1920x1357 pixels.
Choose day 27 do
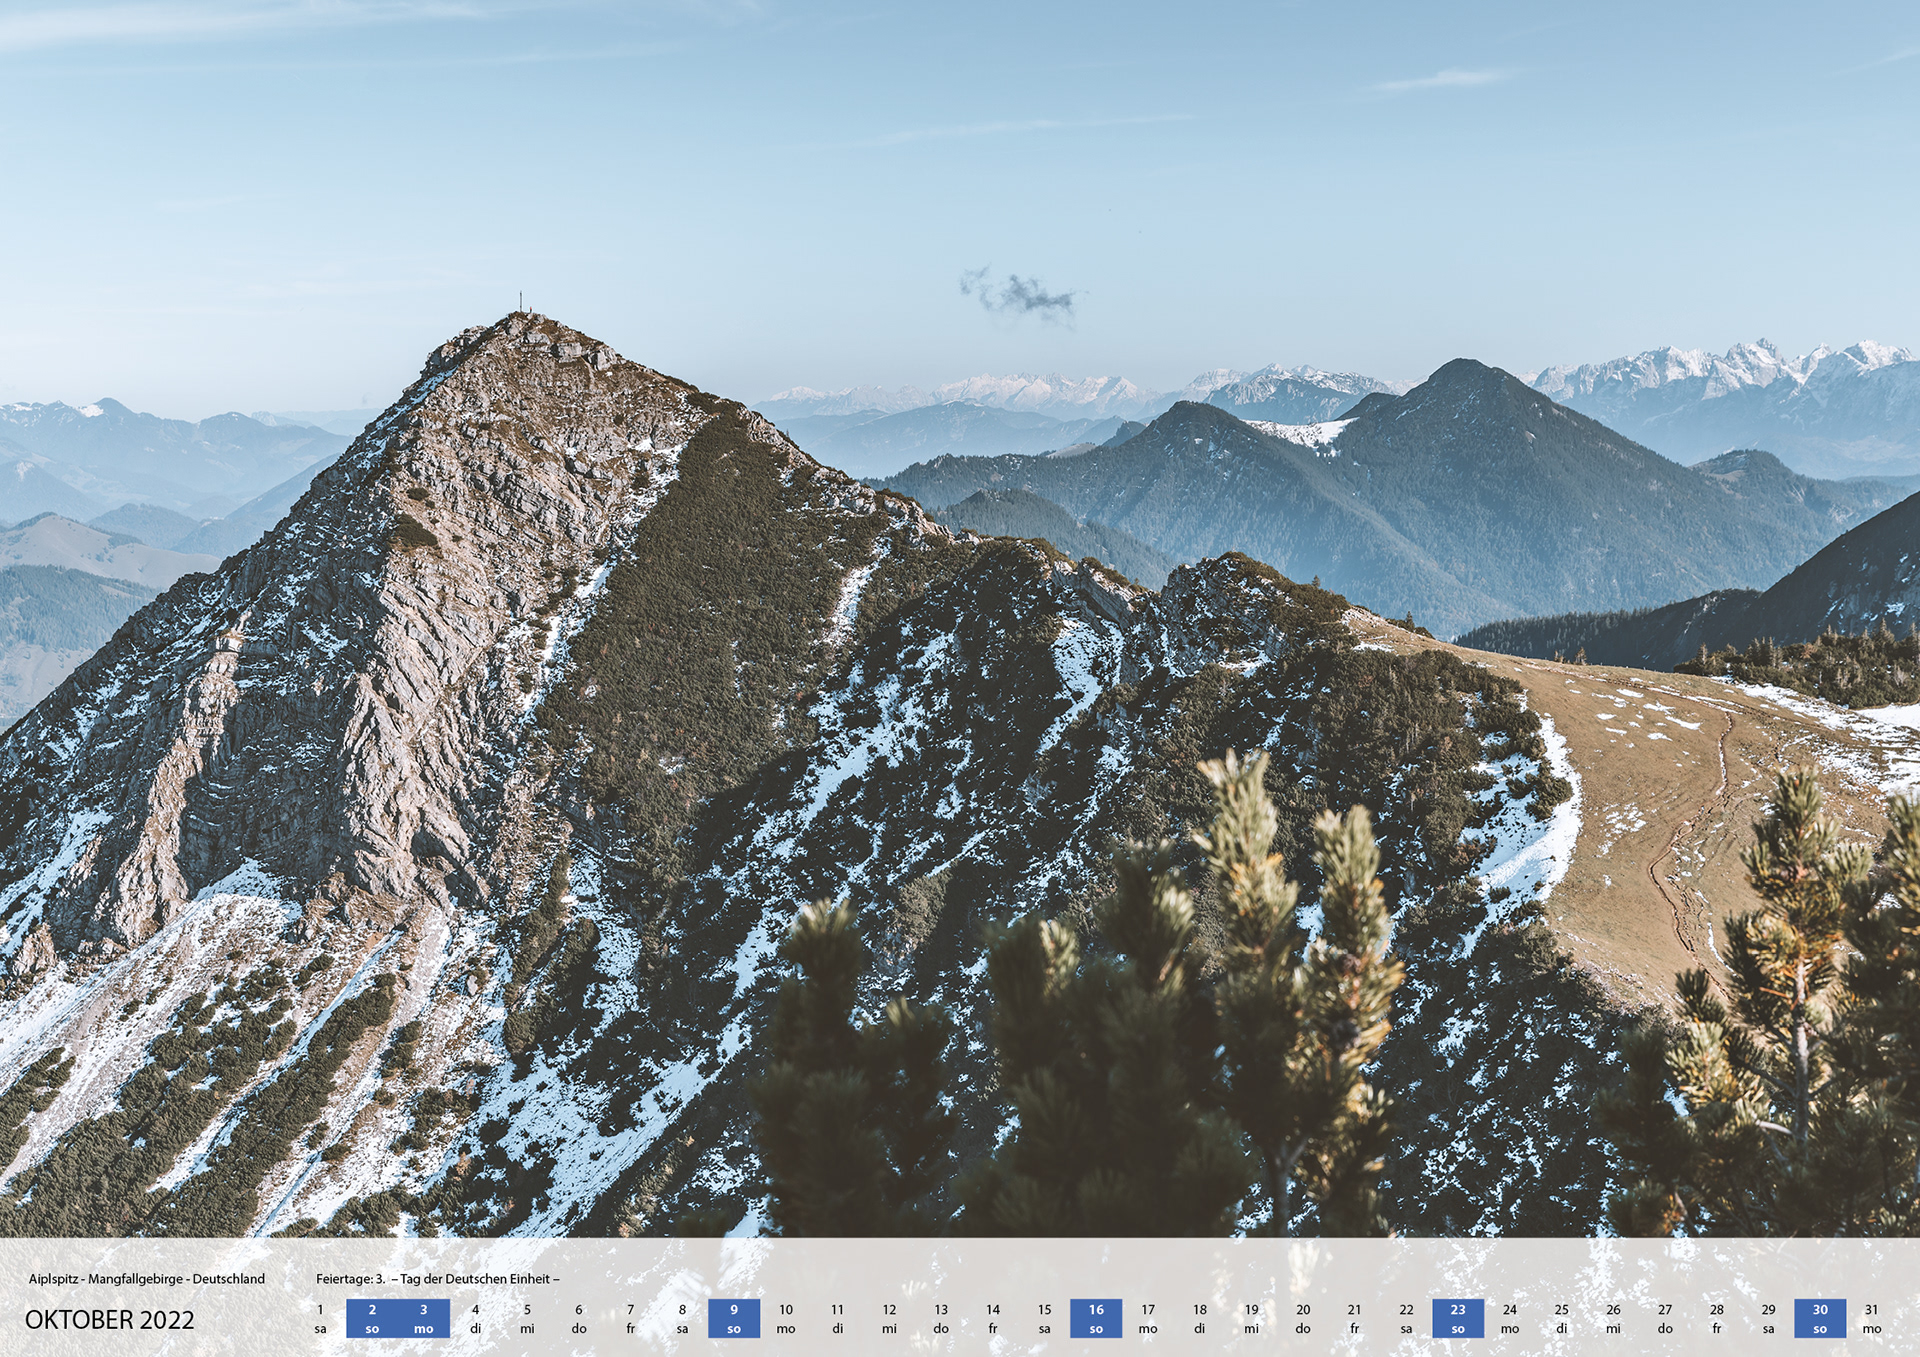point(1665,1318)
